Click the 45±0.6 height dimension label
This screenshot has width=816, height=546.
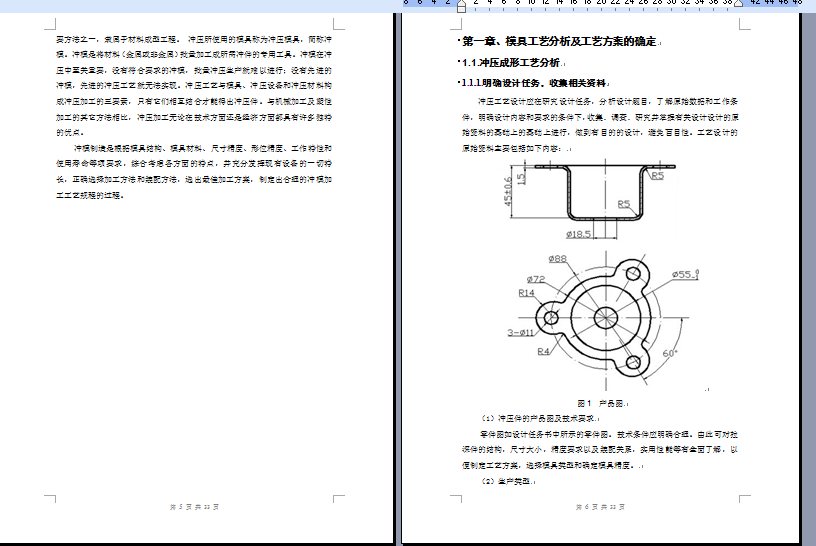point(508,191)
